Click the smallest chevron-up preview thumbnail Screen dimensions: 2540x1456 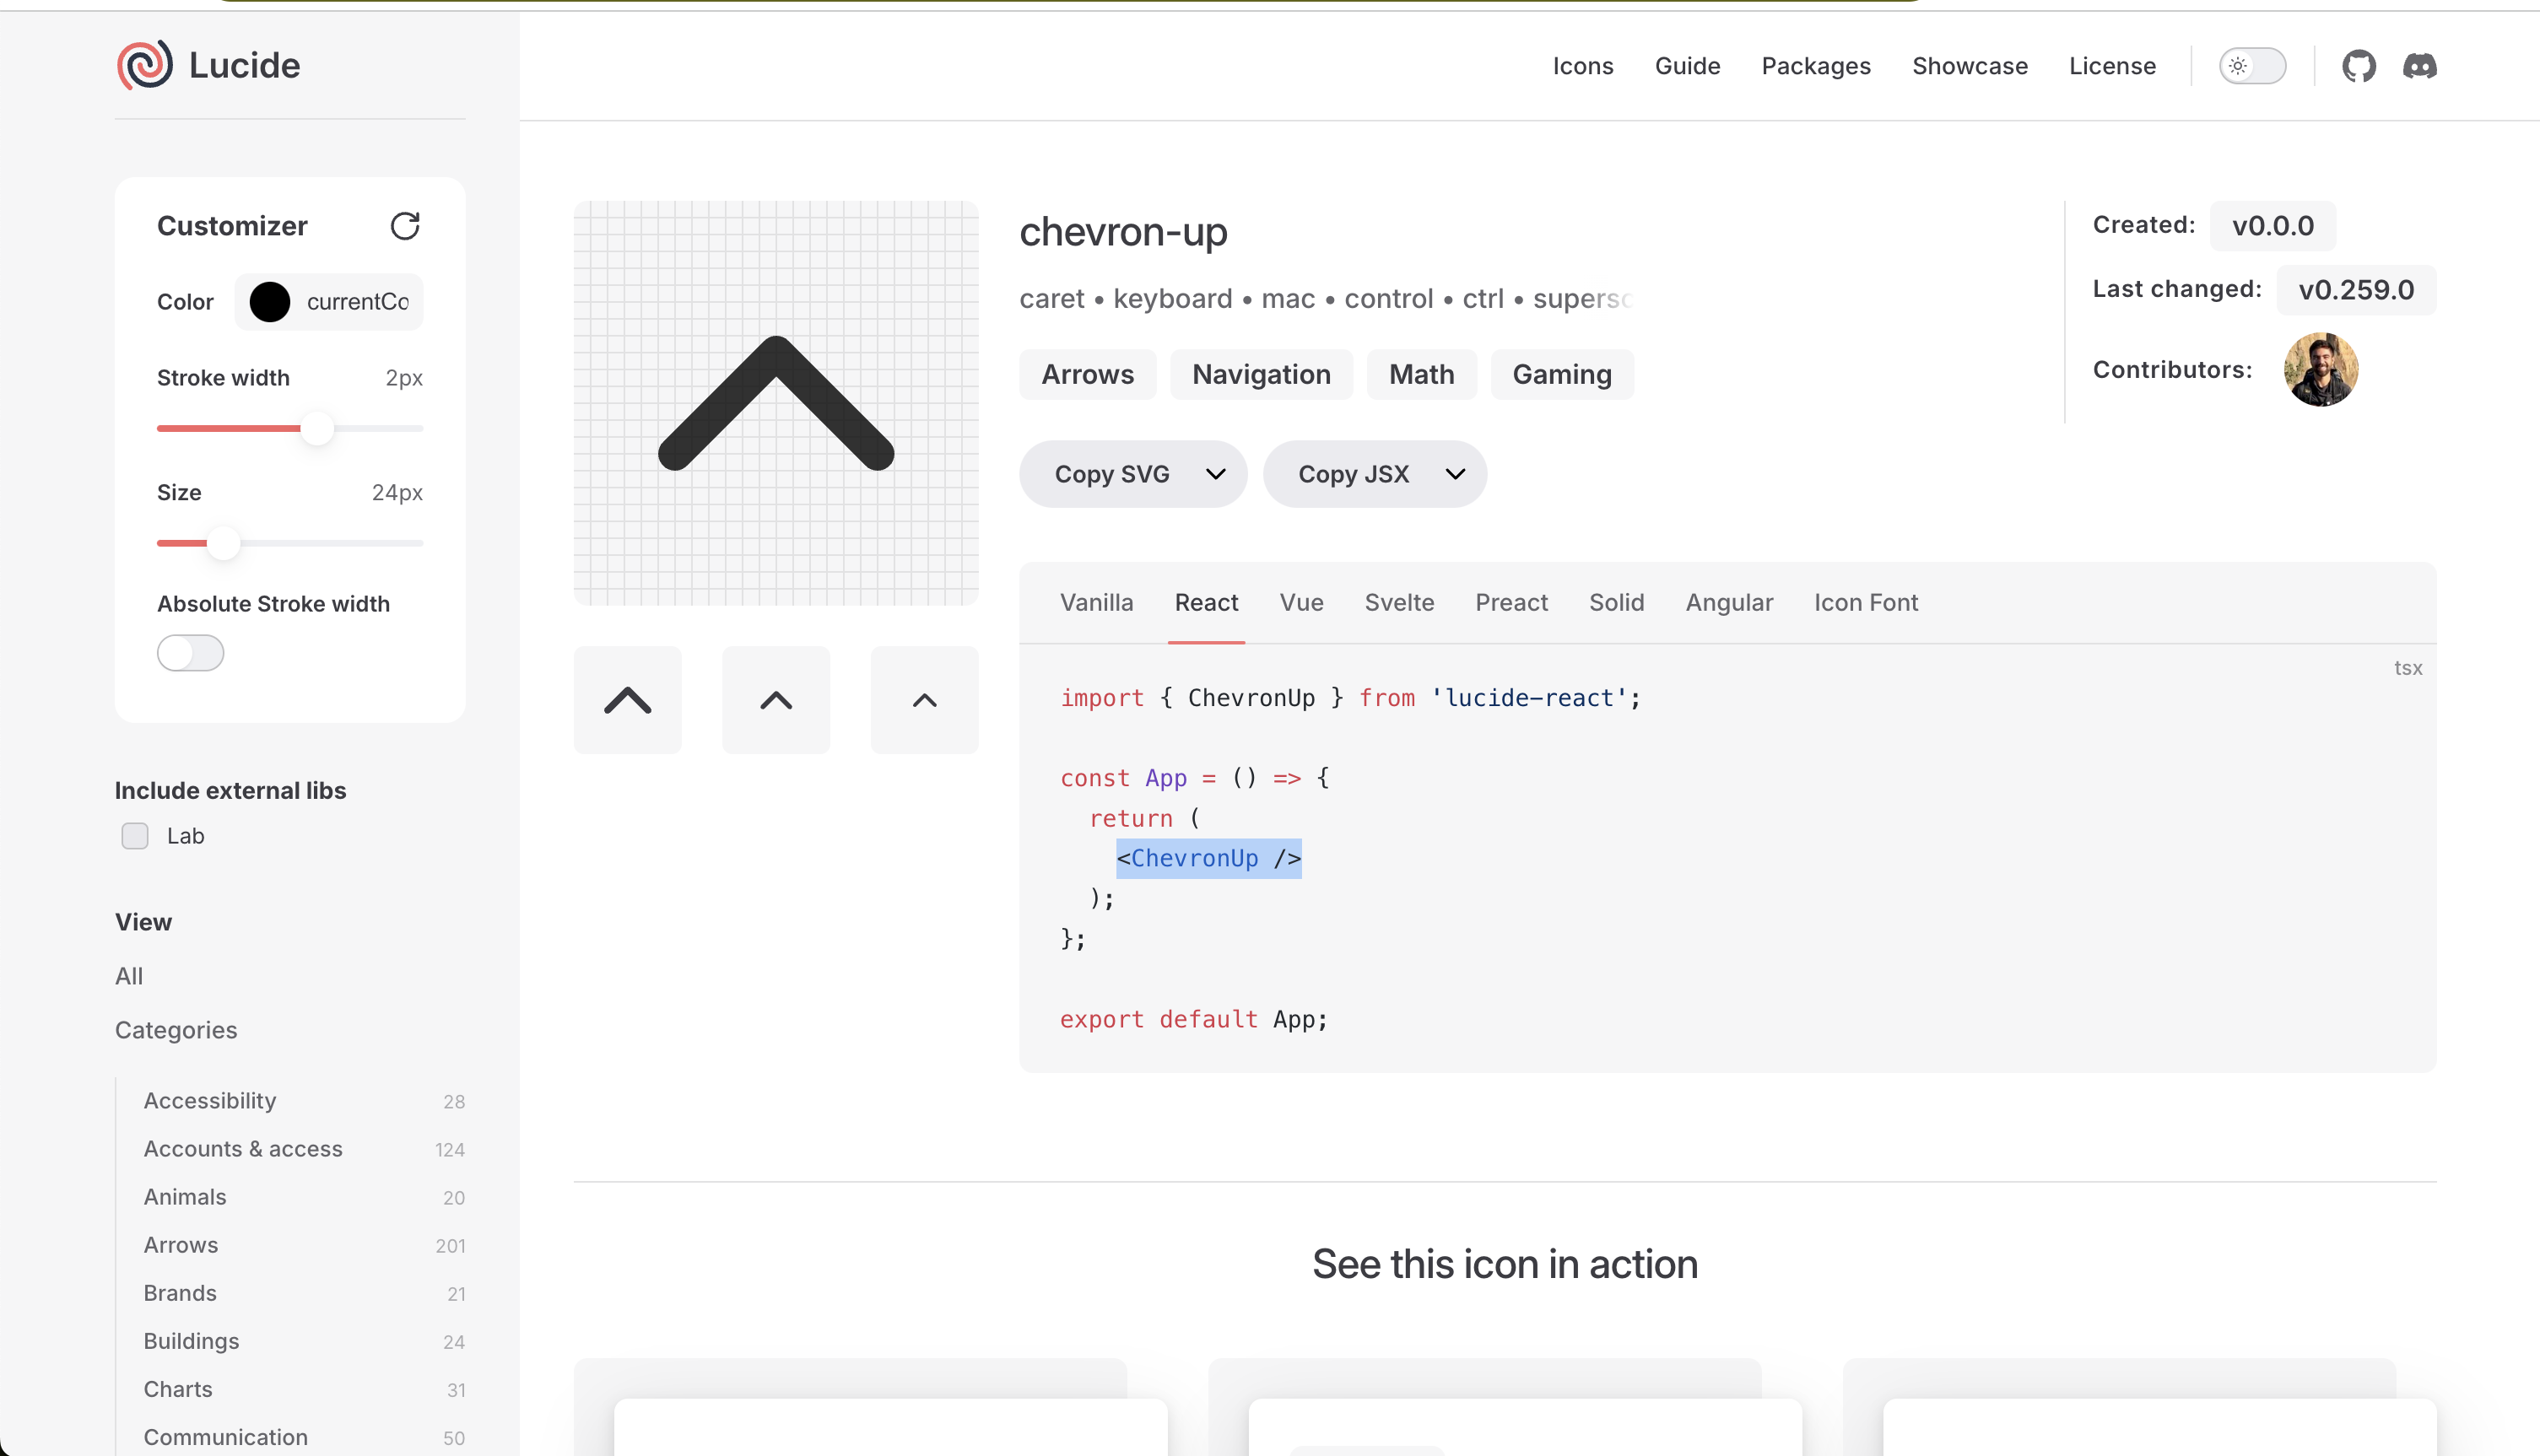pyautogui.click(x=924, y=700)
